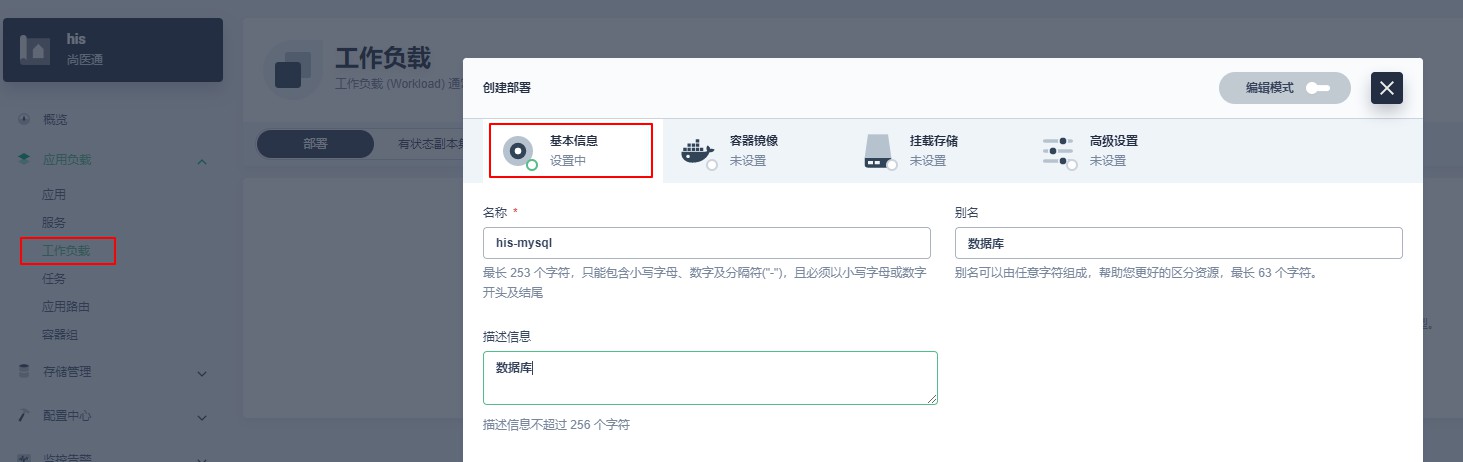Click the 挂载存储 disk drive icon
Screen dimensions: 1463x462
pos(877,151)
